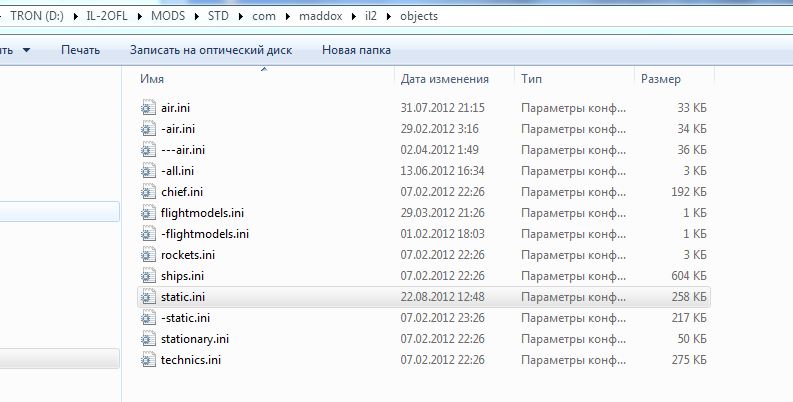
Task: Expand the arrow after IL-2OFL
Action: [x=140, y=16]
